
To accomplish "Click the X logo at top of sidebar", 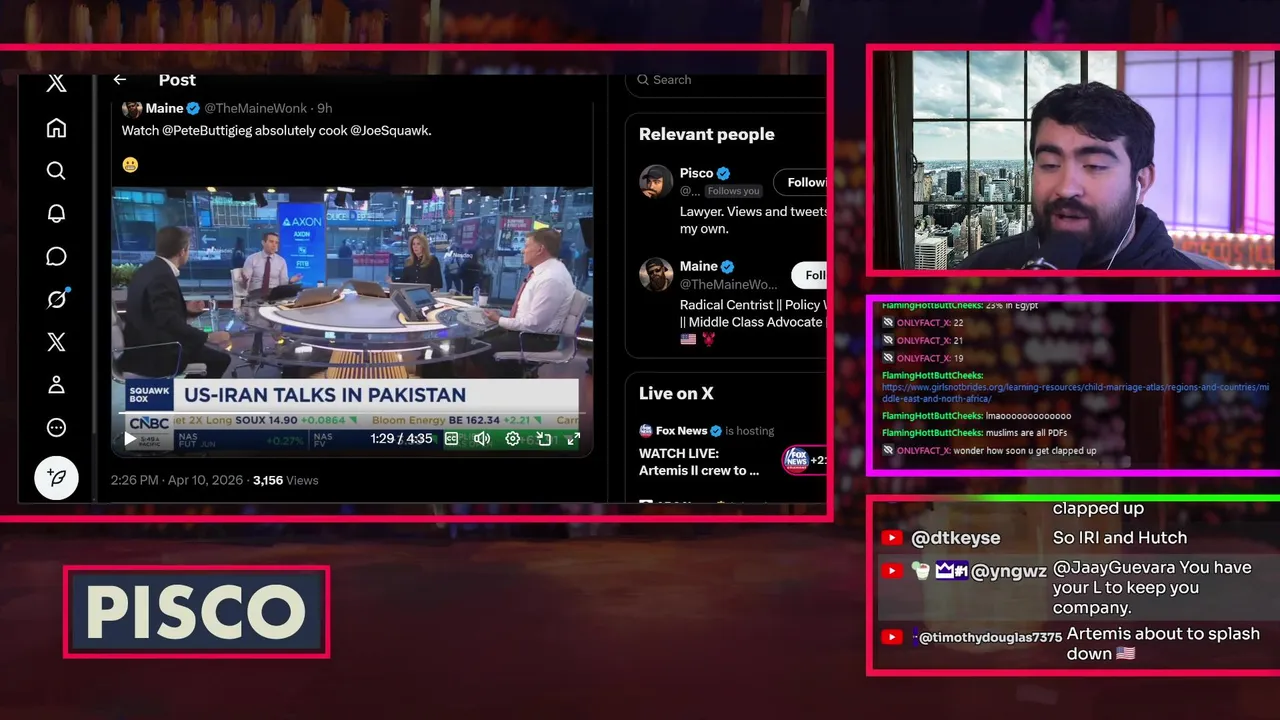I will 56,83.
